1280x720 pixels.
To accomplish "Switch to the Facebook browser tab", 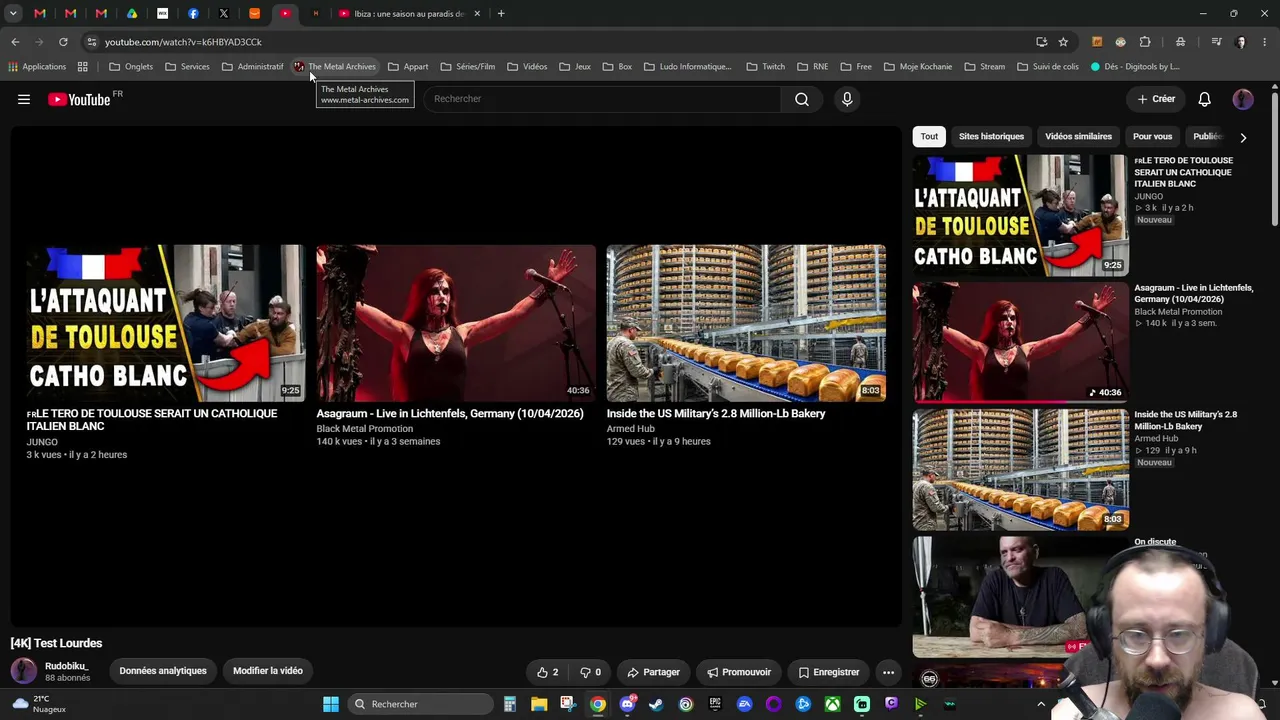I will 193,14.
